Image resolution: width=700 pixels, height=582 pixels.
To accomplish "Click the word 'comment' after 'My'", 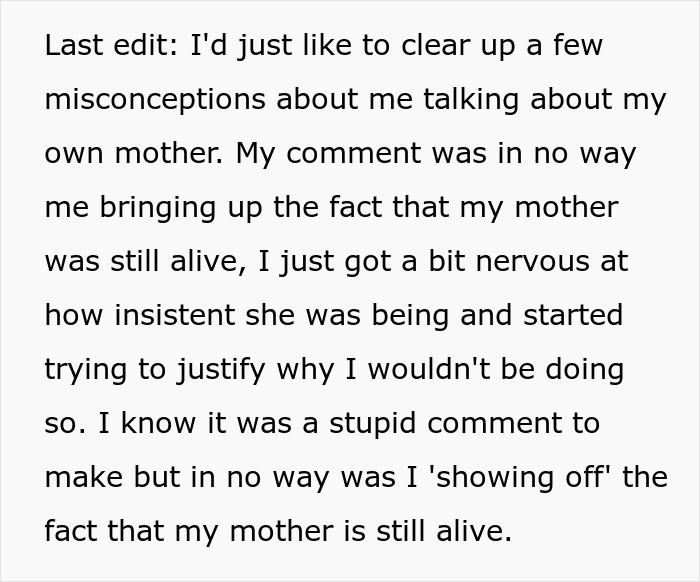I will [354, 153].
